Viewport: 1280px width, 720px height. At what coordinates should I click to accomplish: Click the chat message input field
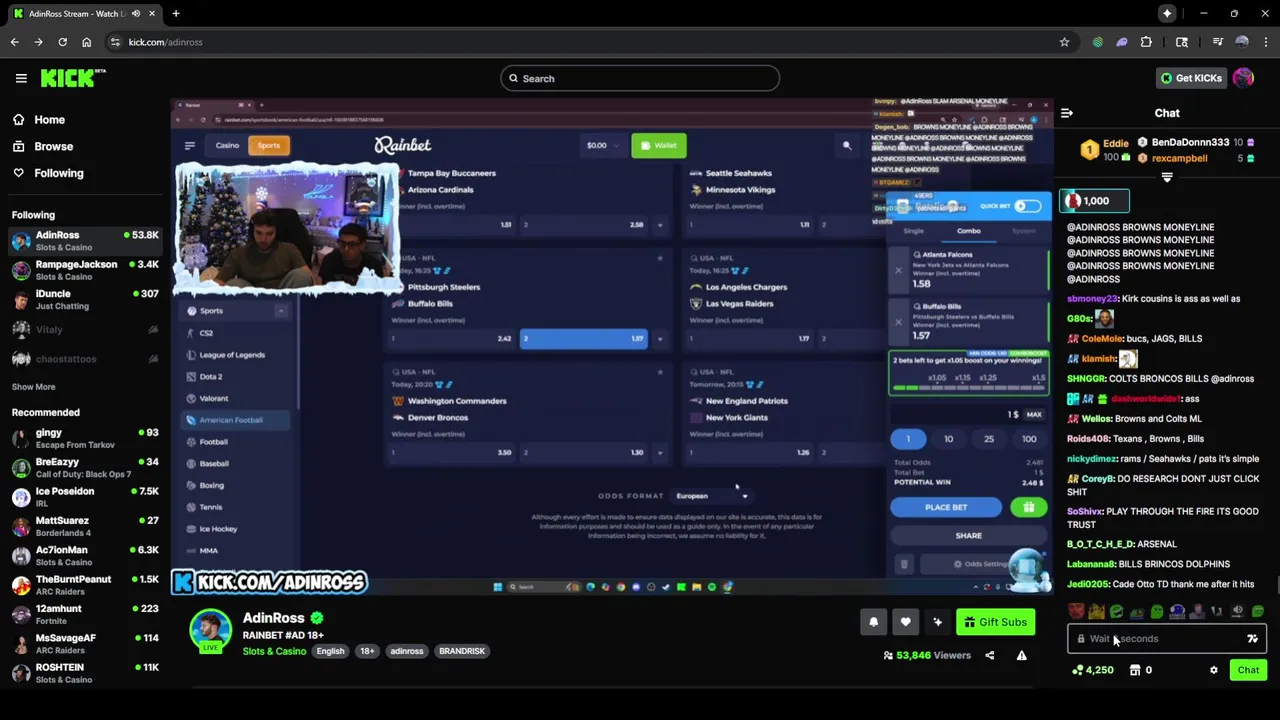(1166, 638)
